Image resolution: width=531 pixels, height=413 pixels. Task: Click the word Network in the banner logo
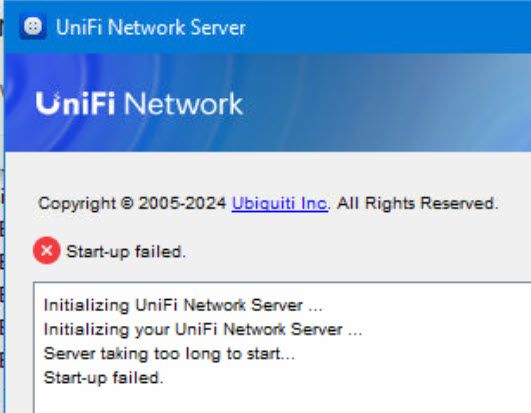pyautogui.click(x=184, y=104)
